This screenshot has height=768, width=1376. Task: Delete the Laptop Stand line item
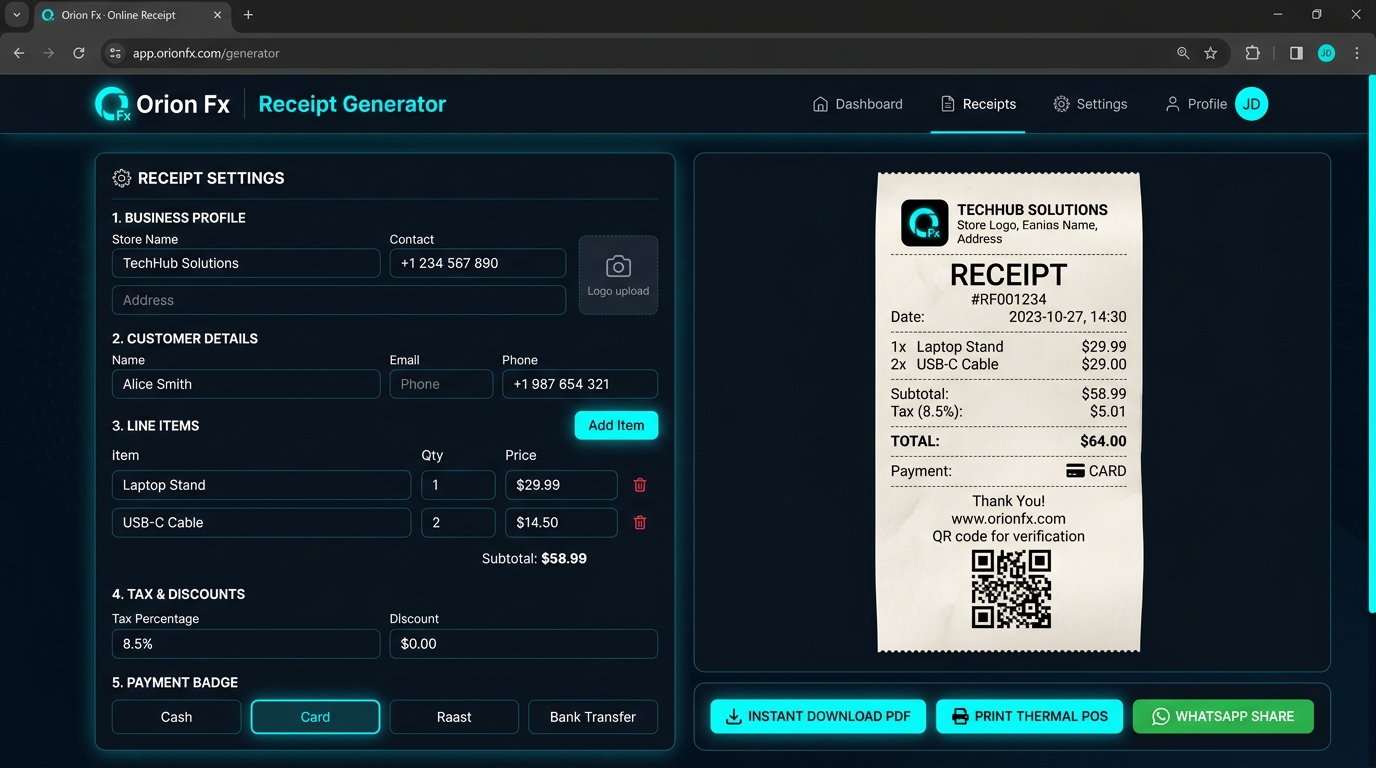640,485
